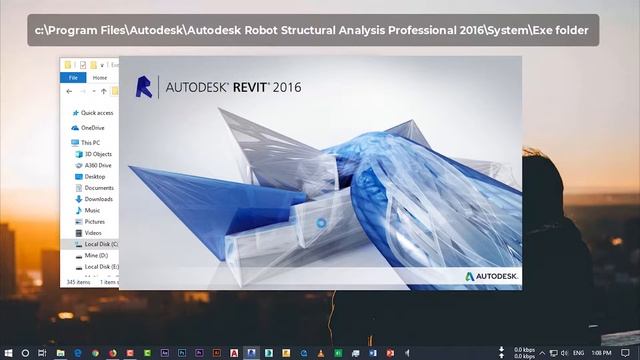Screen dimensions: 640x360
Task: Switch to Revit taskbar icon
Action: 251,353
